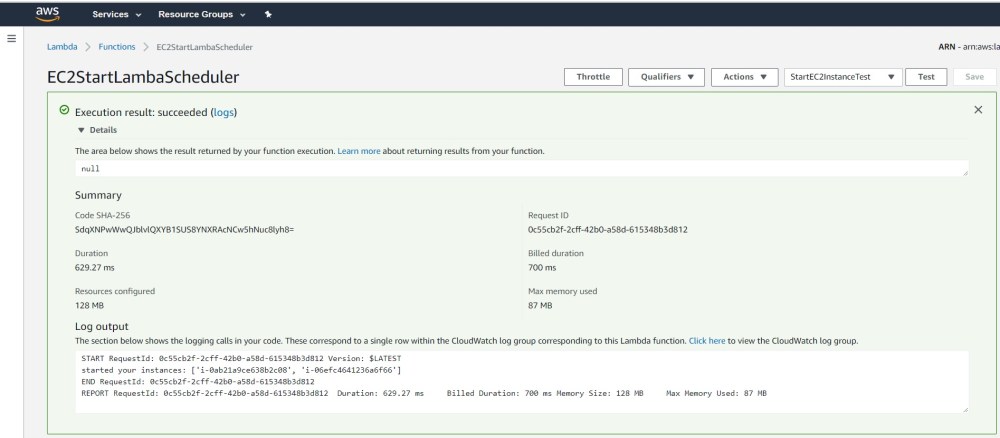Open the Services menu
Image resolution: width=1000 pixels, height=438 pixels.
(x=116, y=16)
